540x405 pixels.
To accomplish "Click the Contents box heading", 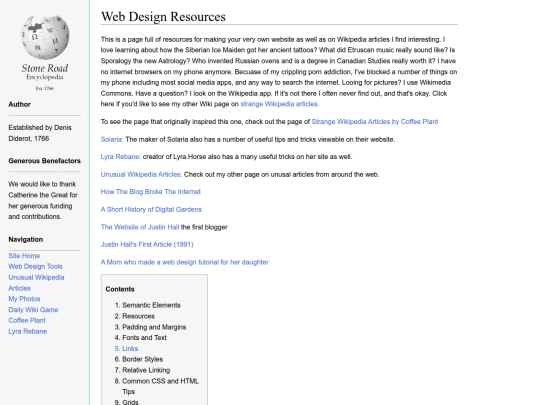I will [120, 289].
